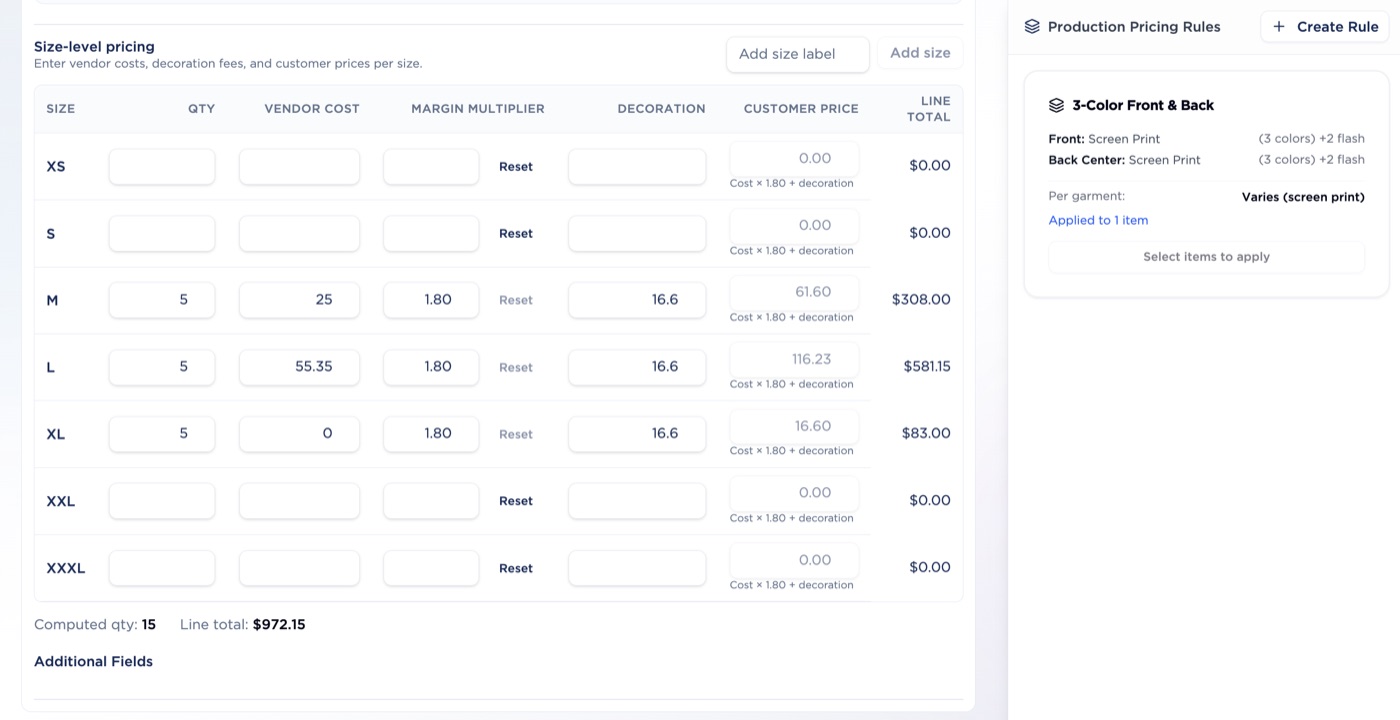The image size is (1400, 720).
Task: Click the XXL decoration field
Action: [637, 501]
